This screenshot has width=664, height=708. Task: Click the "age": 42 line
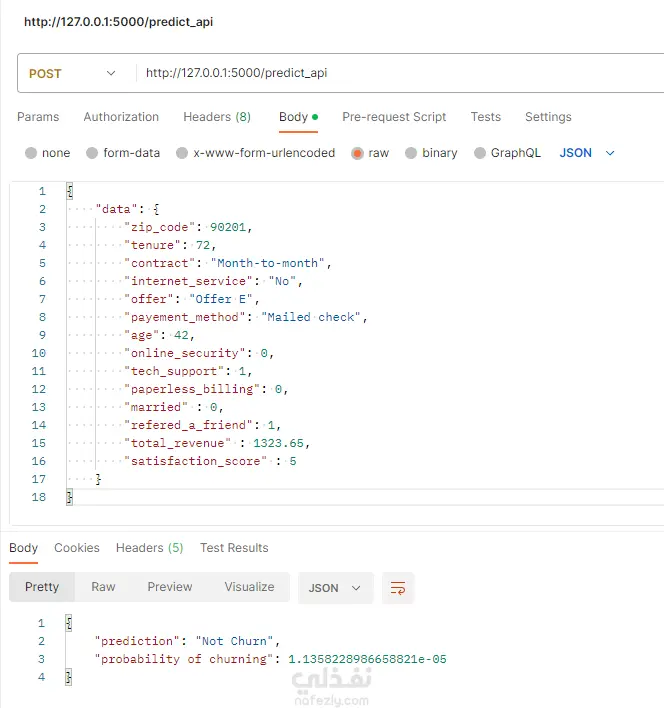(x=159, y=335)
